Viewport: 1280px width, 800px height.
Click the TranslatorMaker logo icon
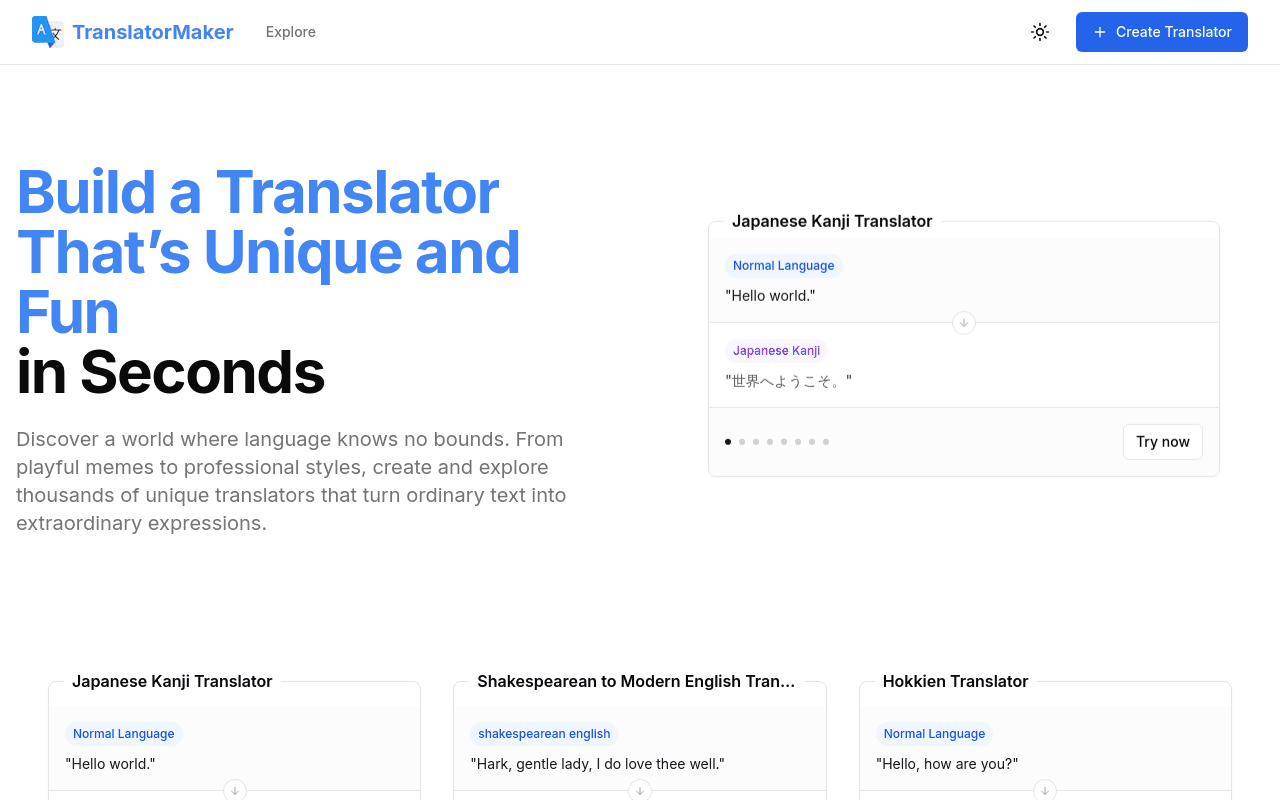(x=48, y=32)
